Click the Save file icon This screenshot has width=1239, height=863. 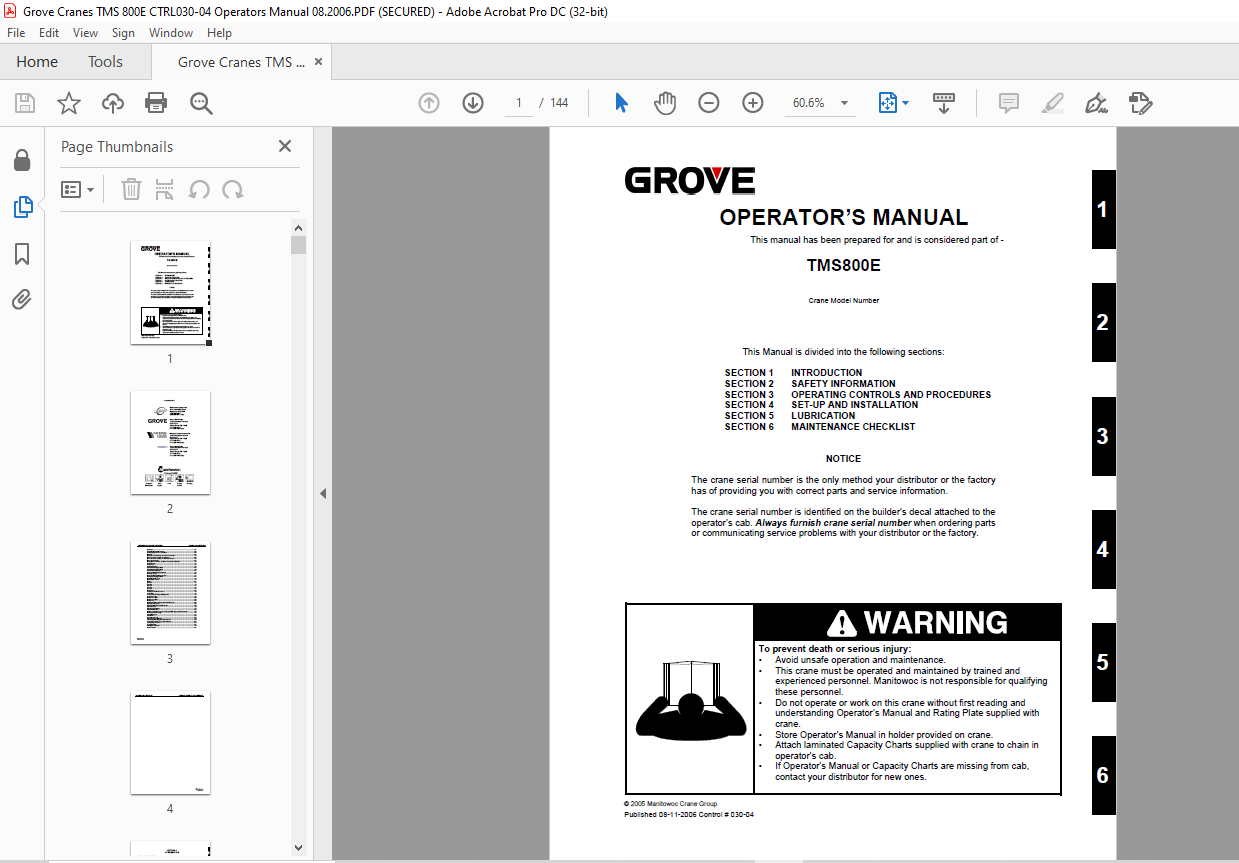(24, 103)
